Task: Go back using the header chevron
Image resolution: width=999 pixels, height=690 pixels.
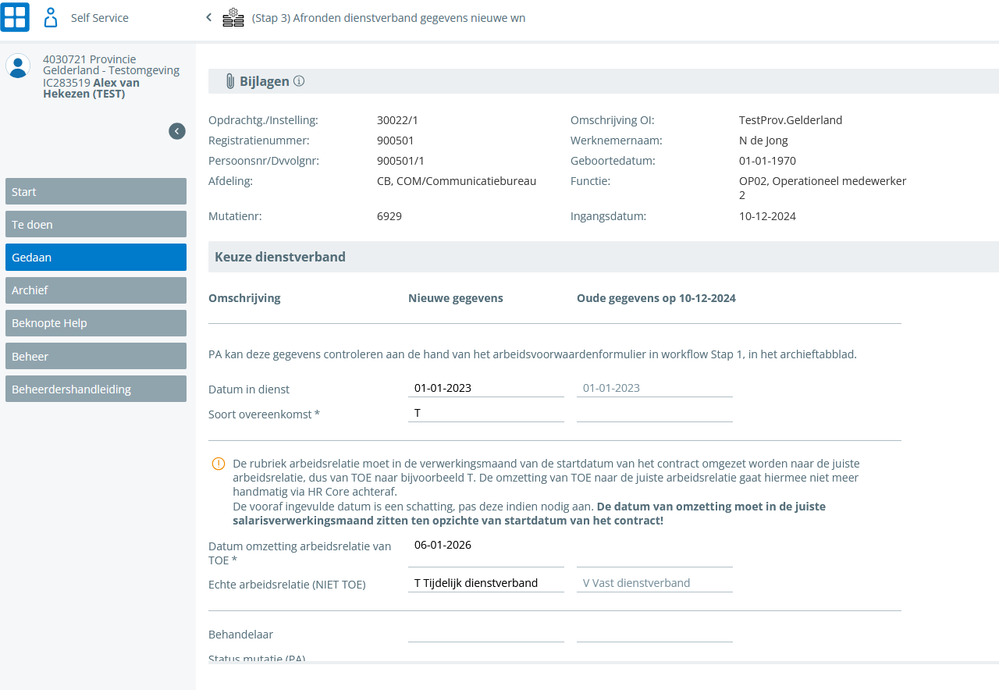Action: click(208, 17)
